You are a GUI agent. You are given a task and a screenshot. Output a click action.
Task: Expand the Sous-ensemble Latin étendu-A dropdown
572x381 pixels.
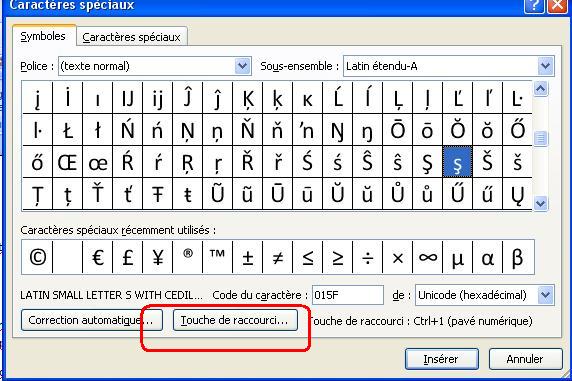[x=545, y=66]
